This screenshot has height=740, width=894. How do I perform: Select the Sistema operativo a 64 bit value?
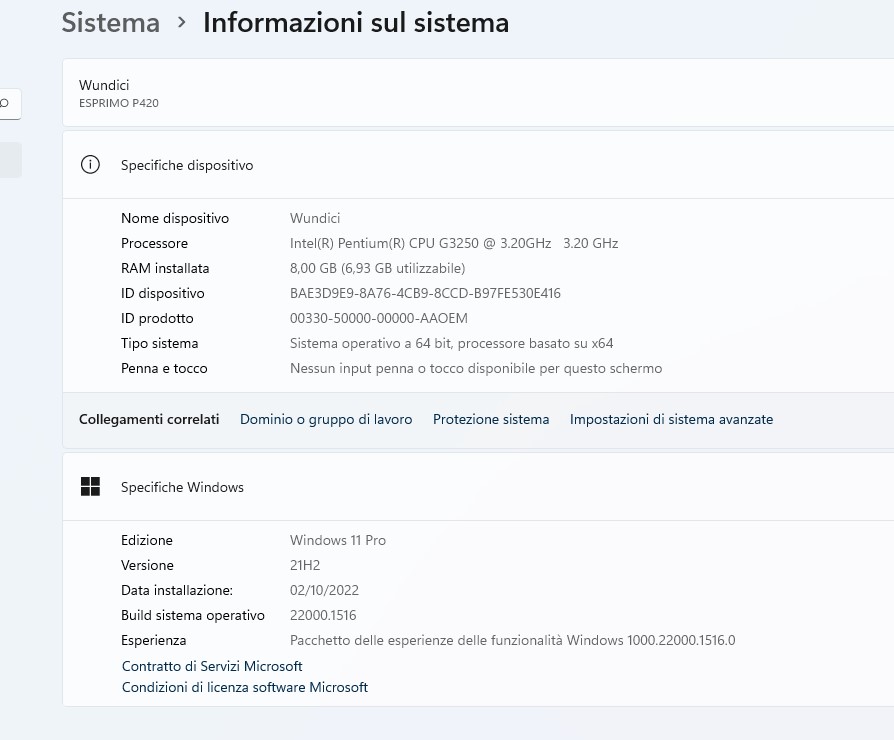(452, 344)
